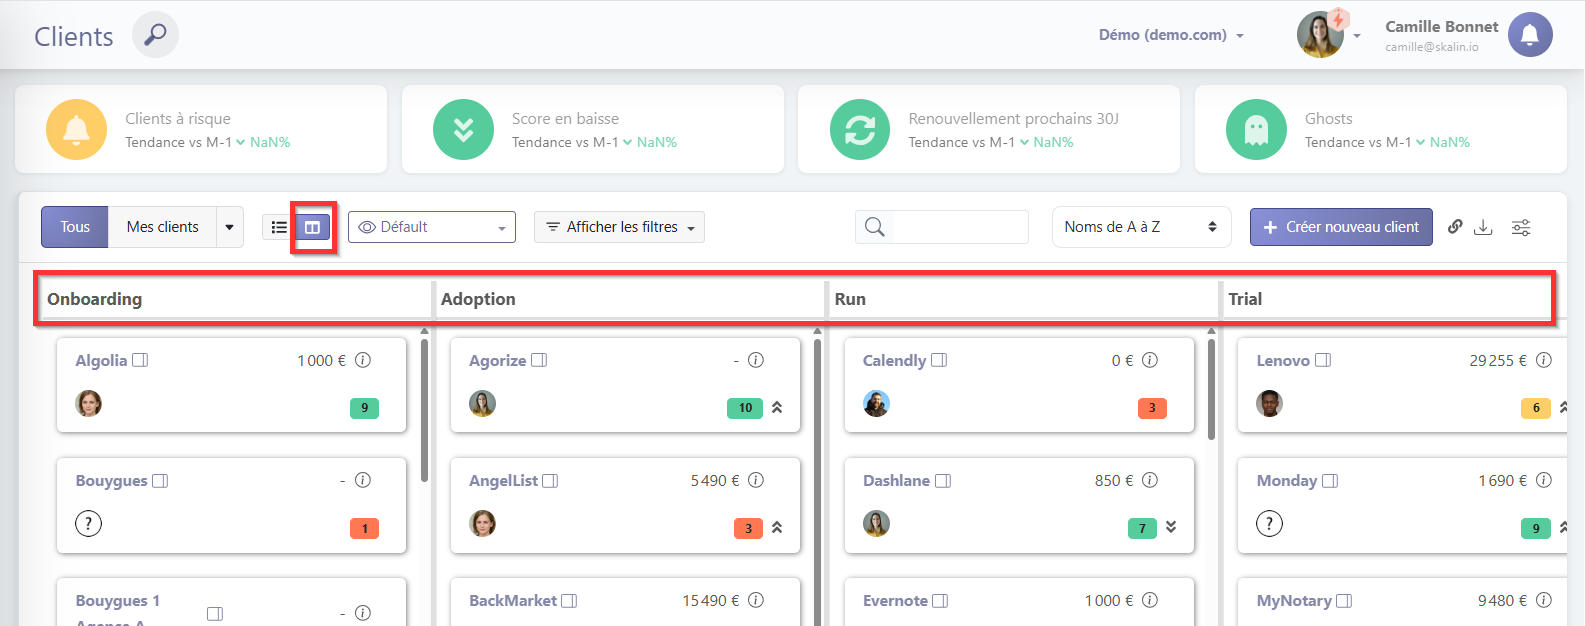Click the Adoption column header

pos(478,299)
